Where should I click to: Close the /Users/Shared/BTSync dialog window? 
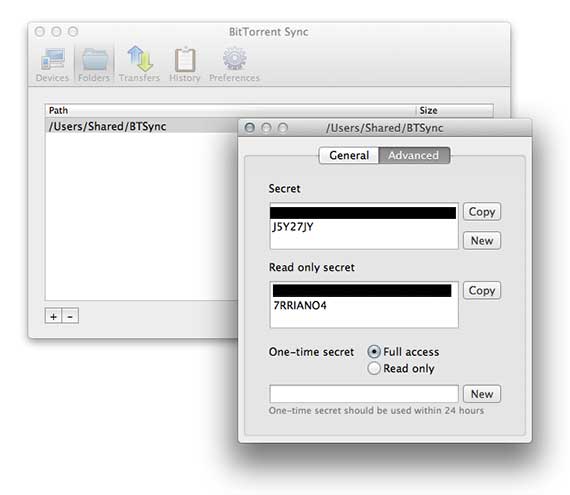tap(250, 128)
